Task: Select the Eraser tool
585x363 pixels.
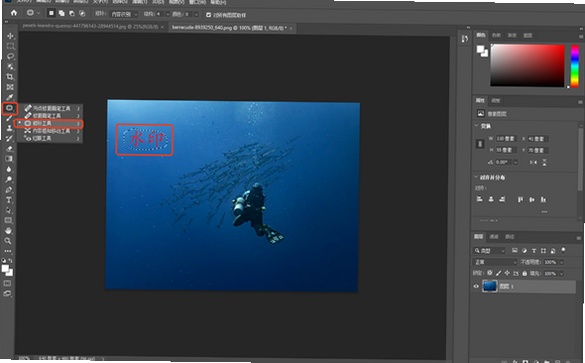Action: 9,148
